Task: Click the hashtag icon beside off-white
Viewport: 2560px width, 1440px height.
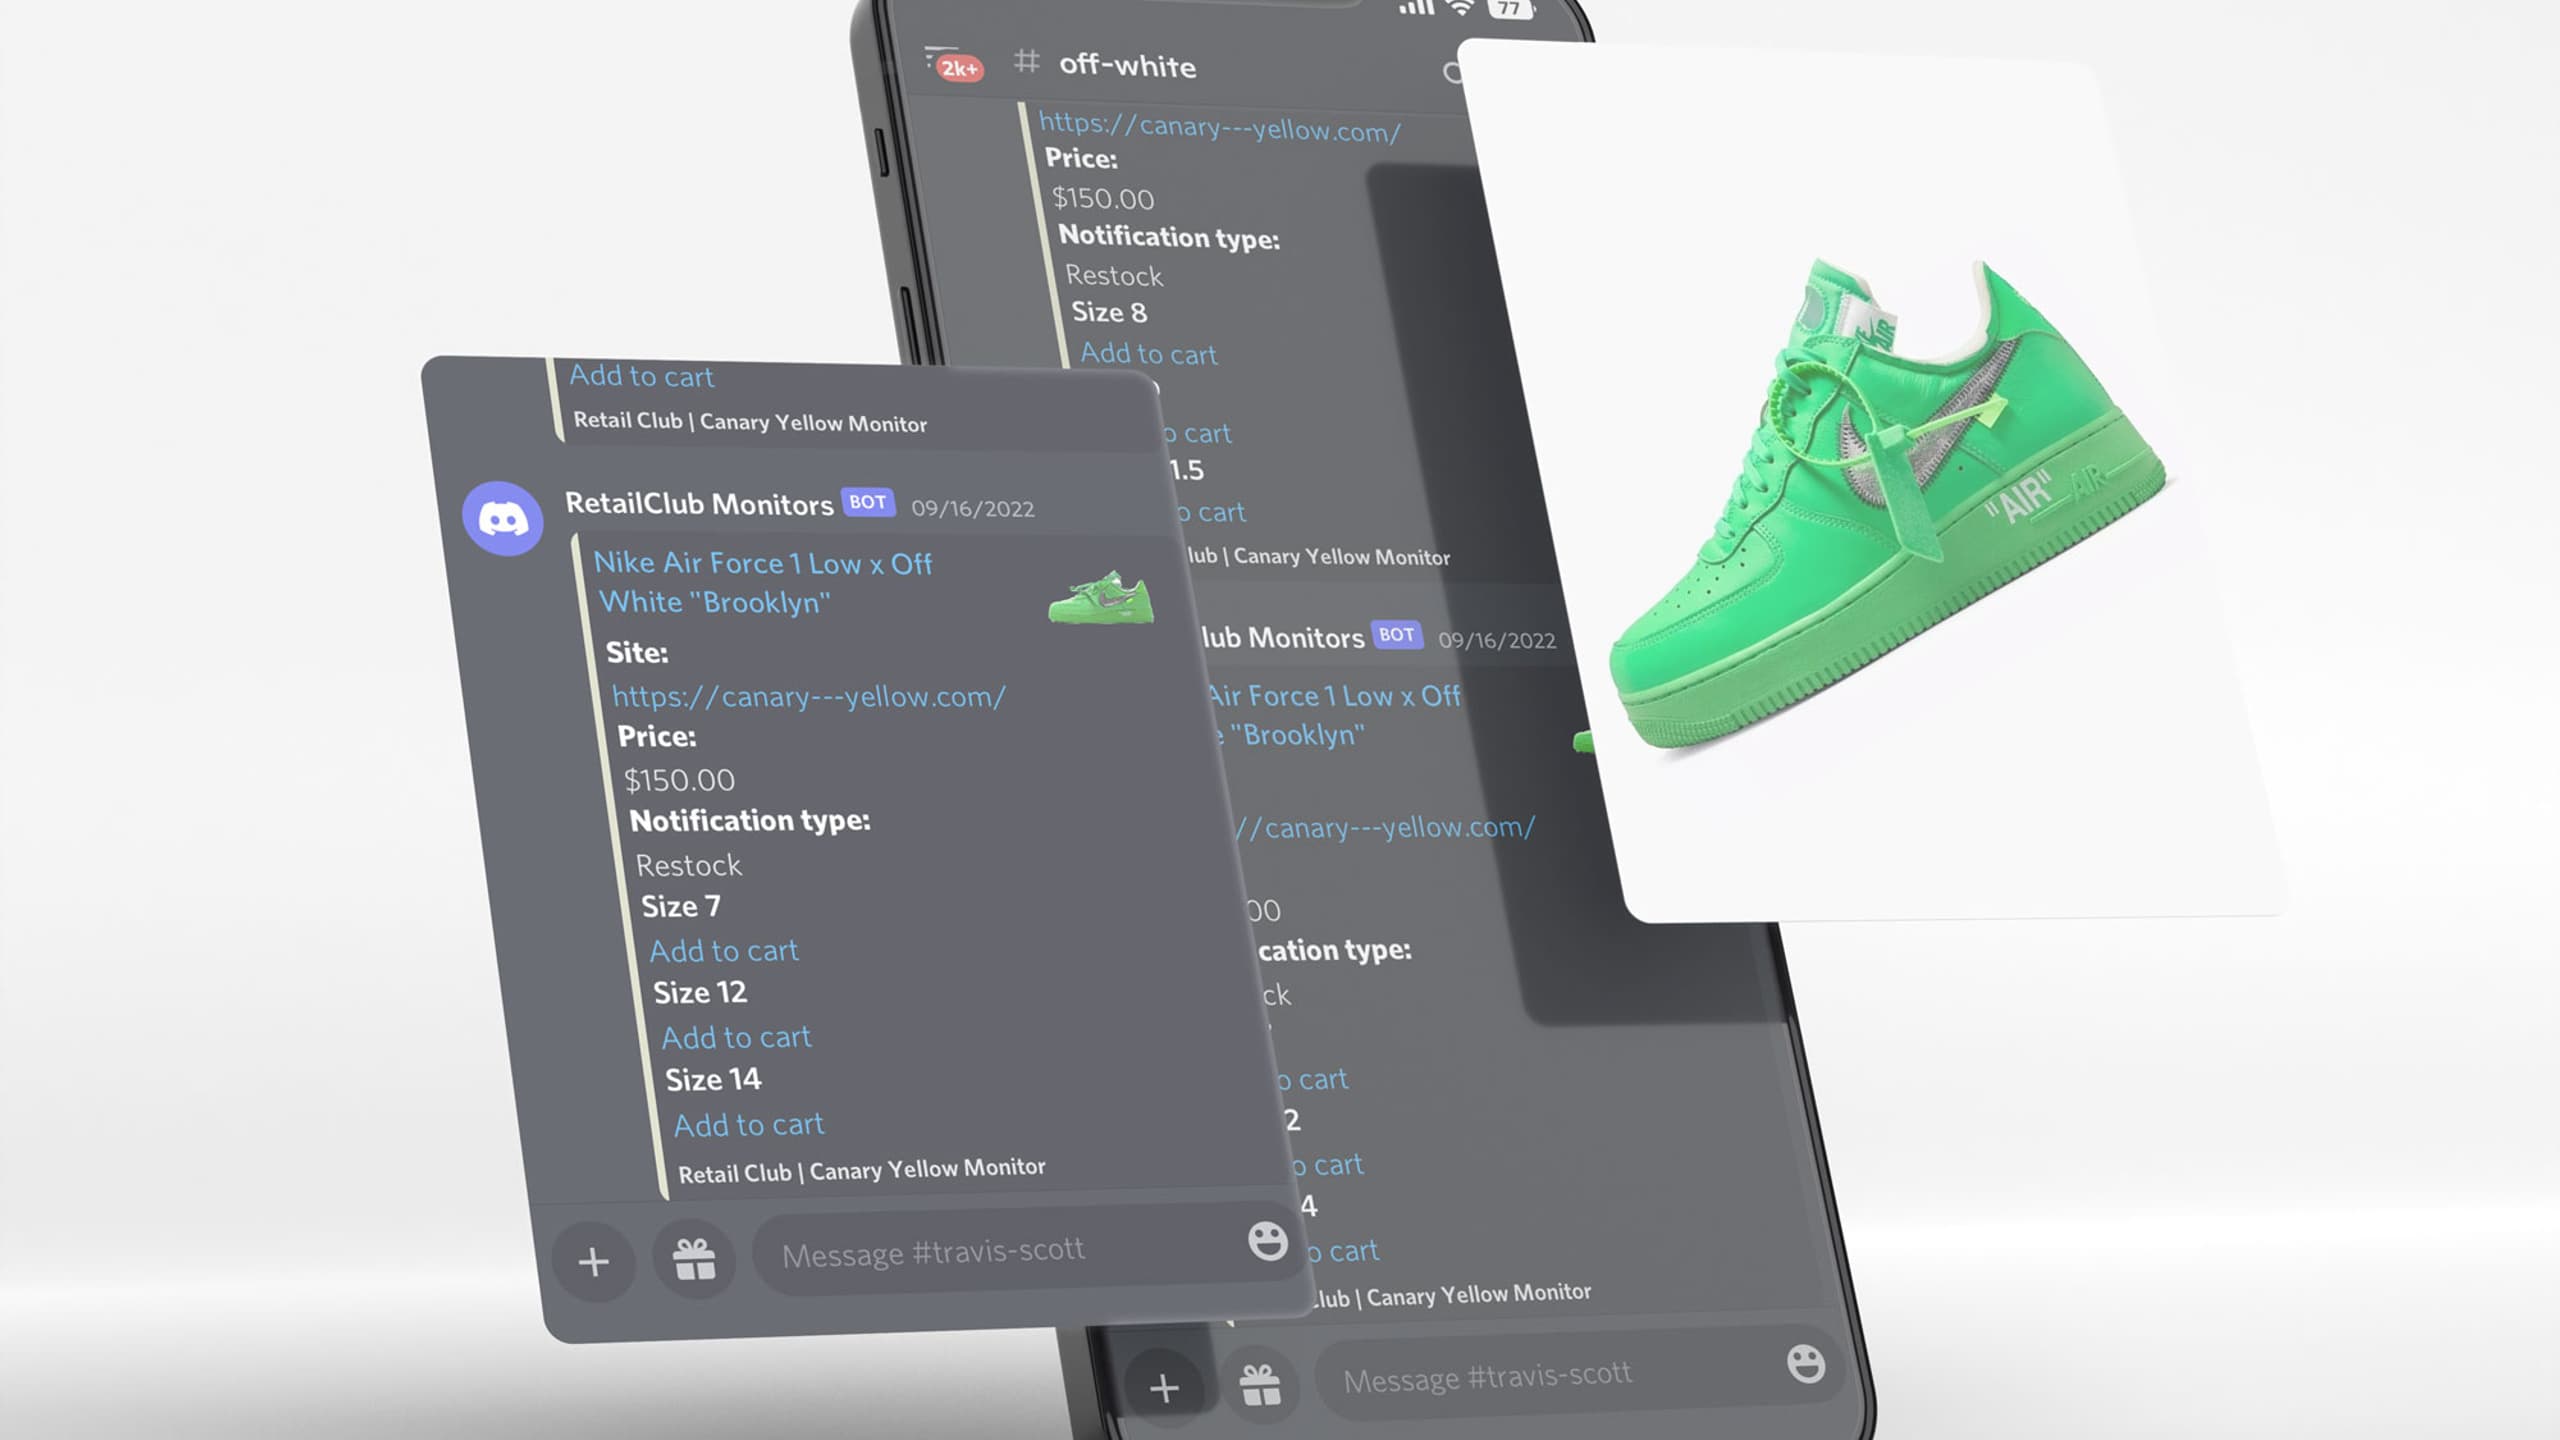Action: point(1026,61)
